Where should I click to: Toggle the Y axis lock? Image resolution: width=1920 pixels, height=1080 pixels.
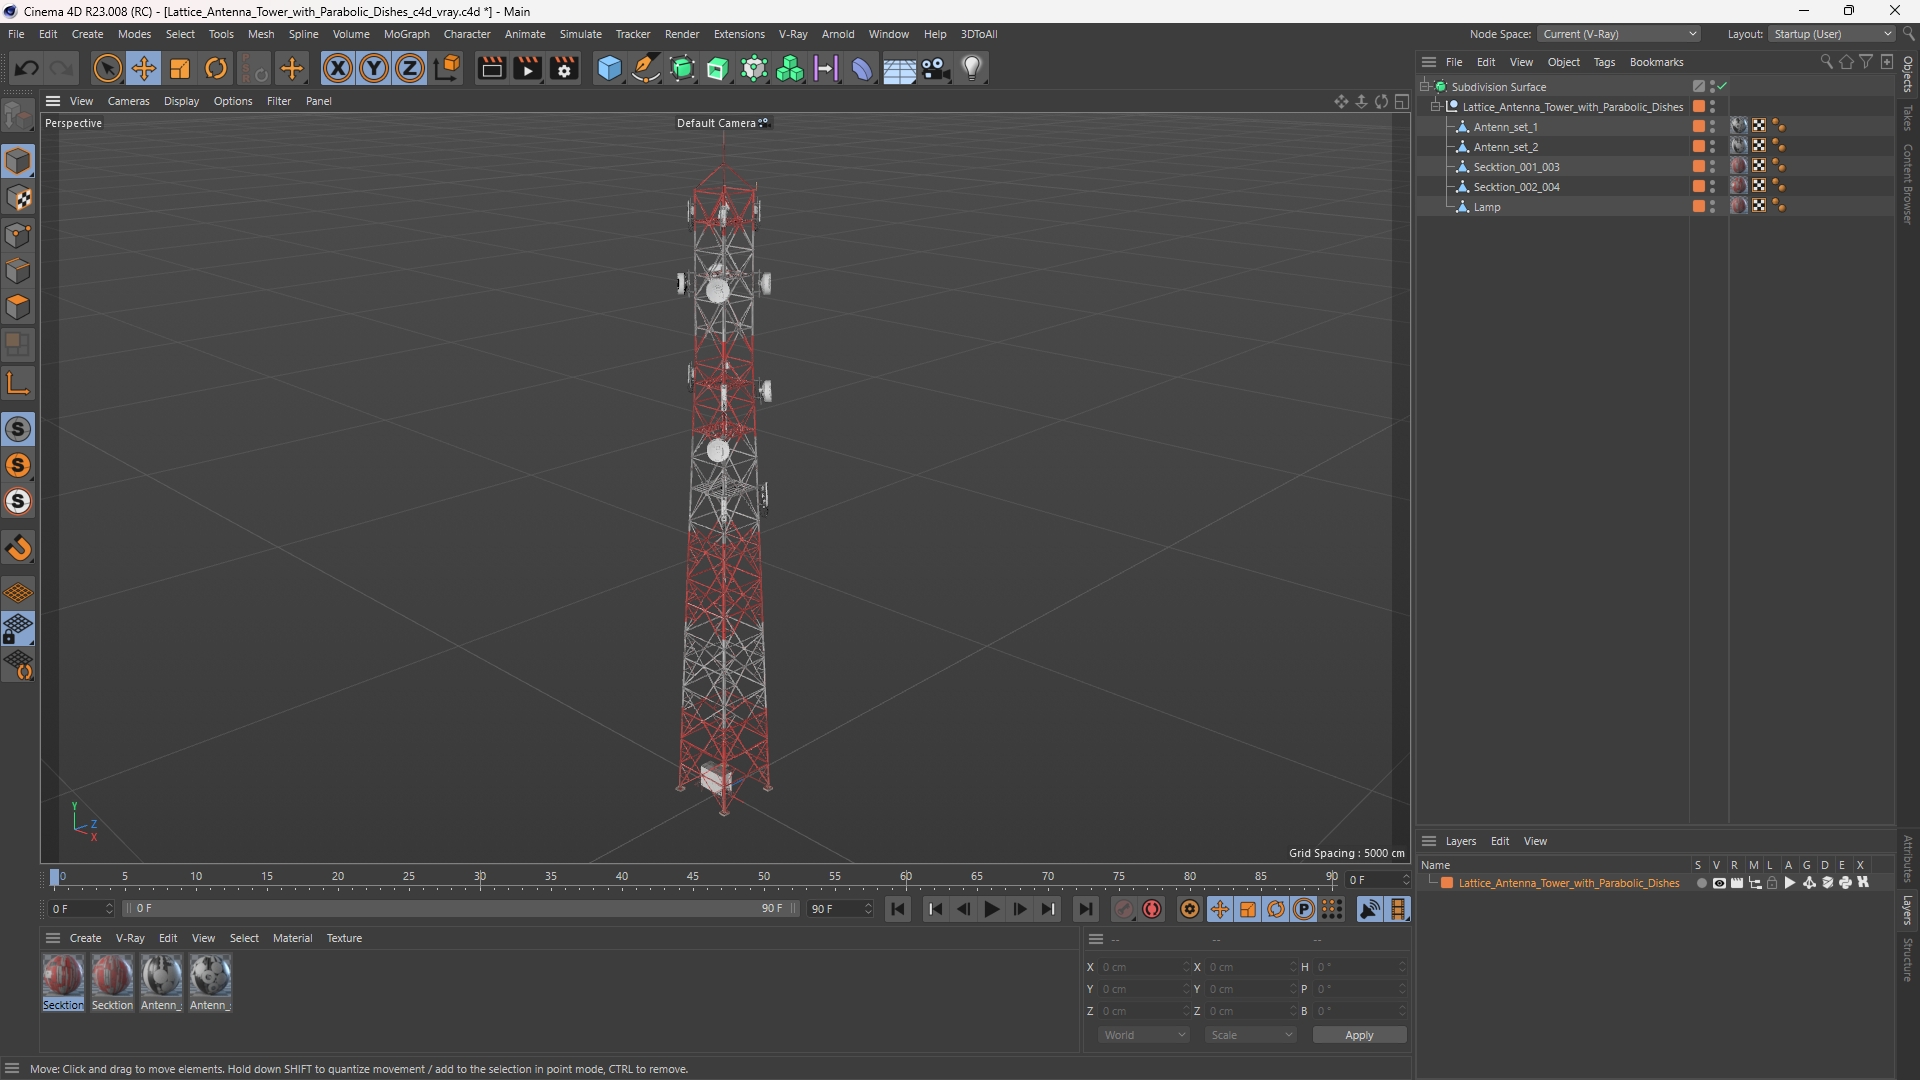374,68
